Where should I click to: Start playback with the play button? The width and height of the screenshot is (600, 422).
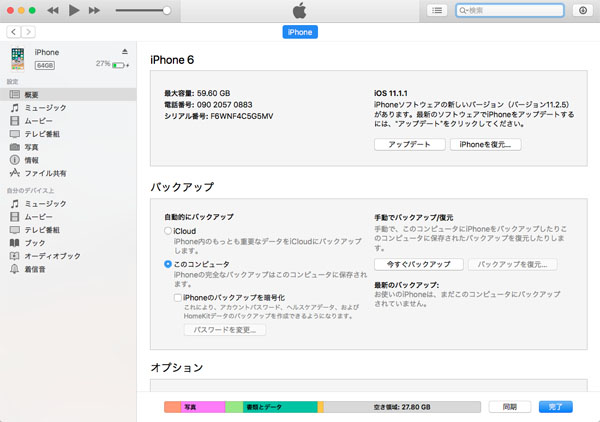73,10
